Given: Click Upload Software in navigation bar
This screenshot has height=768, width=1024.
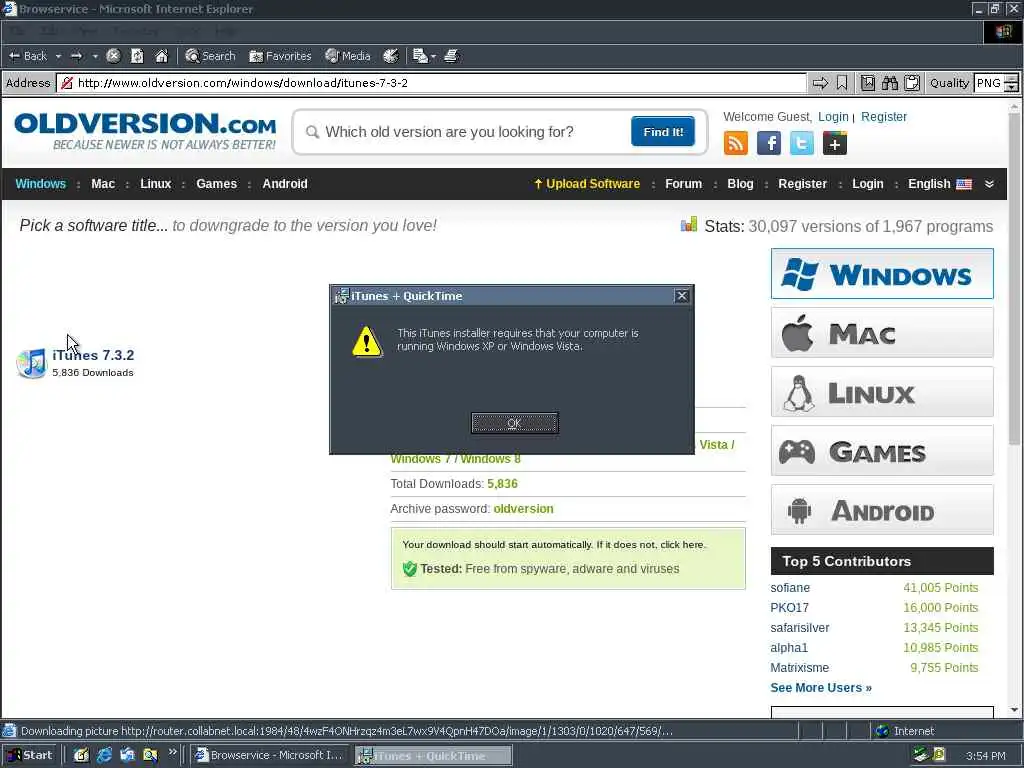Looking at the screenshot, I should pos(587,184).
